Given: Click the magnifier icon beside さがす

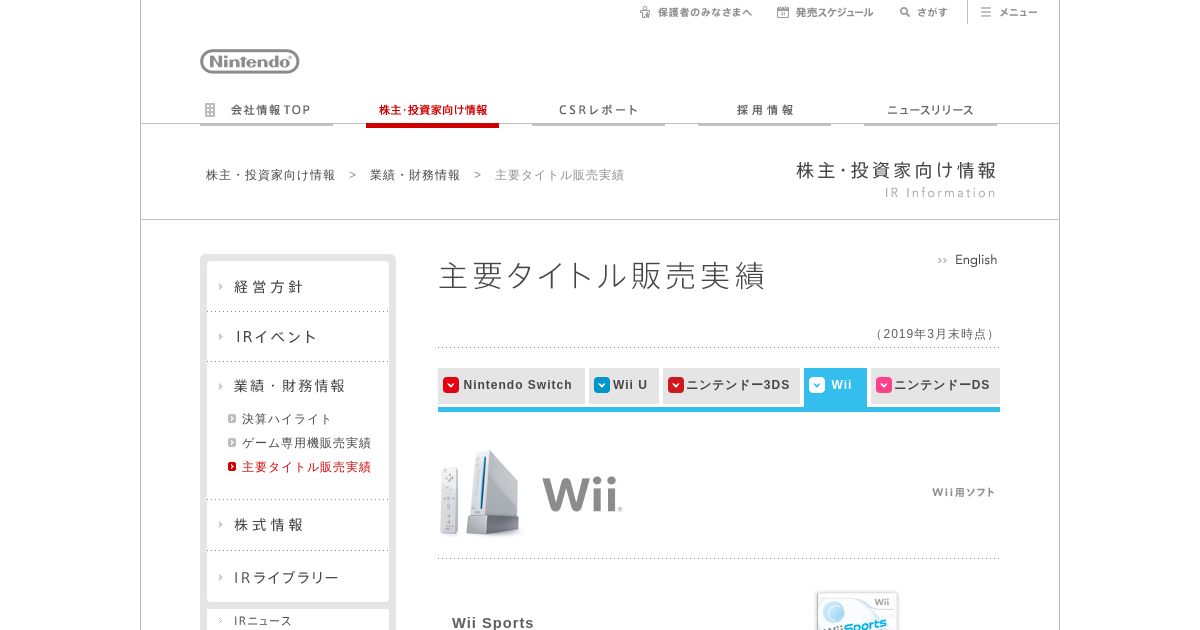Looking at the screenshot, I should tap(905, 12).
